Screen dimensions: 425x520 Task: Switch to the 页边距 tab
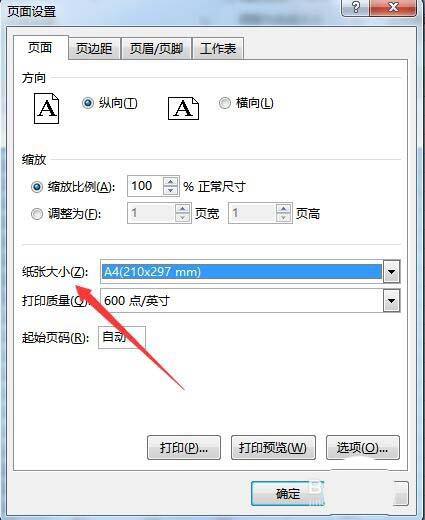pos(94,49)
